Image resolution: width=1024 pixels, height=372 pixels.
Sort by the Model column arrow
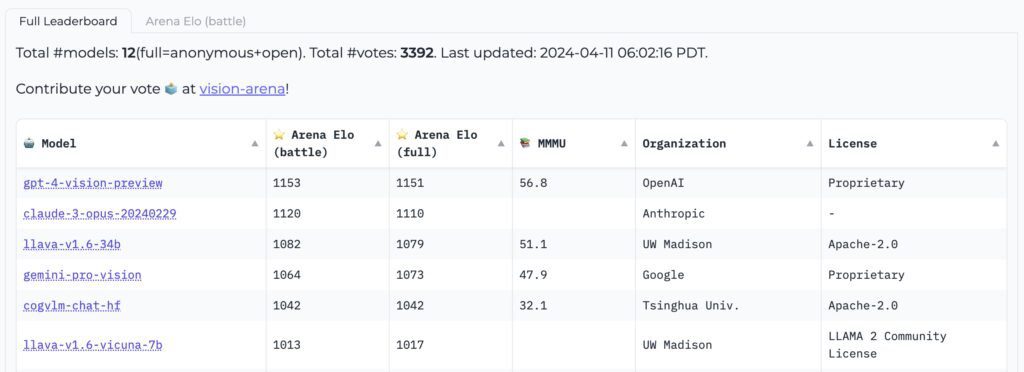click(x=255, y=144)
